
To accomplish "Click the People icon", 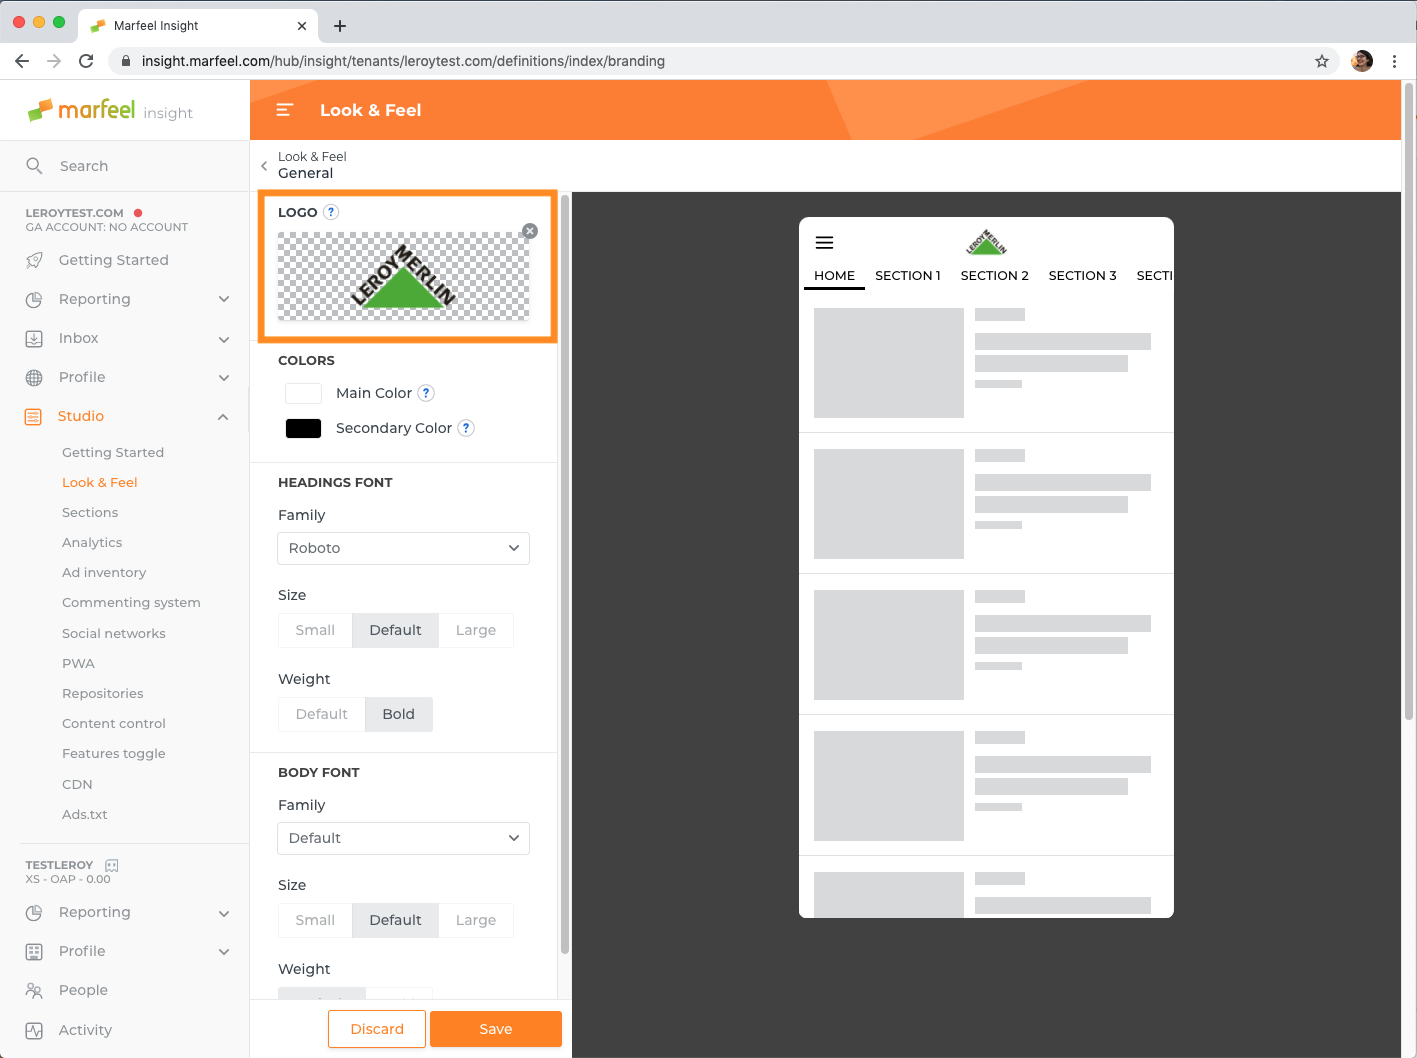I will (x=34, y=990).
